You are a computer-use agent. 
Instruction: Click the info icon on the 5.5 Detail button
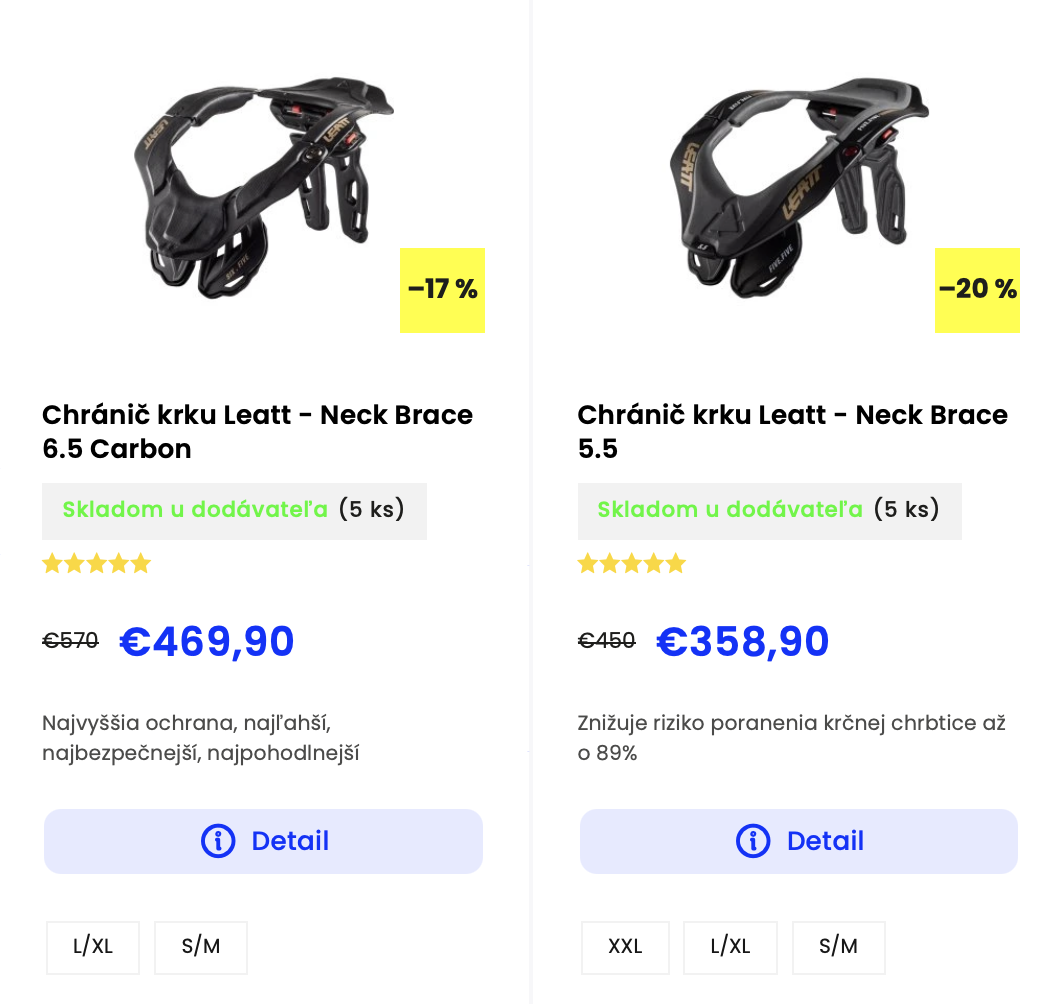tap(753, 841)
